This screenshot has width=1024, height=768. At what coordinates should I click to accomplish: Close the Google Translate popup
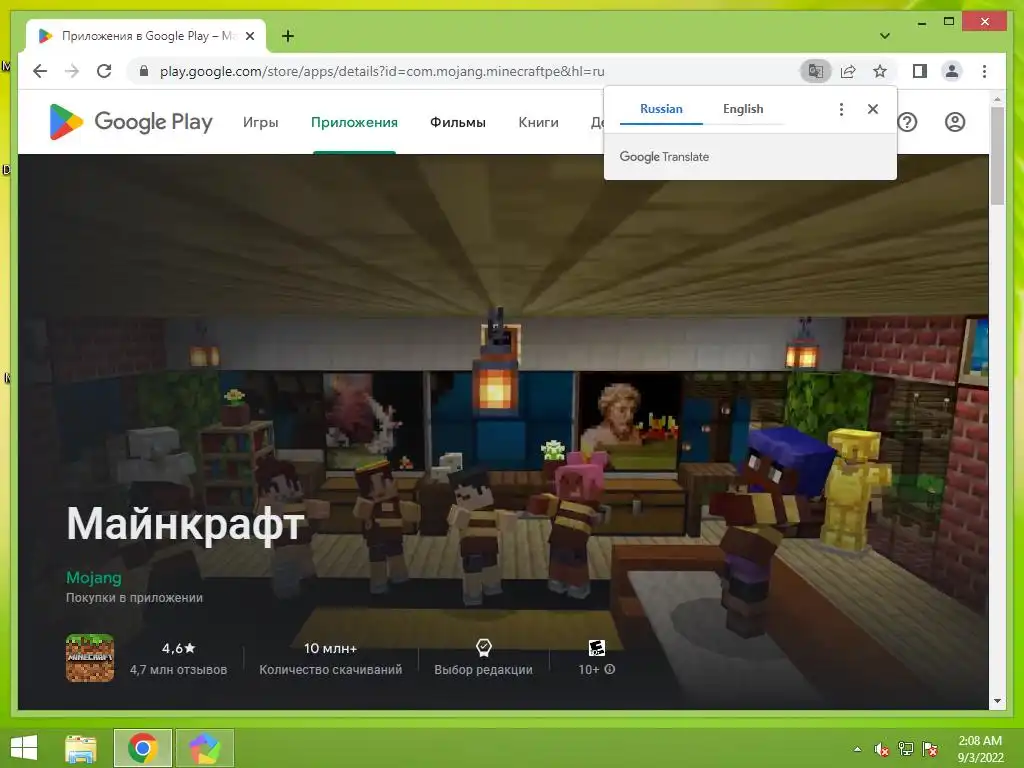[872, 109]
